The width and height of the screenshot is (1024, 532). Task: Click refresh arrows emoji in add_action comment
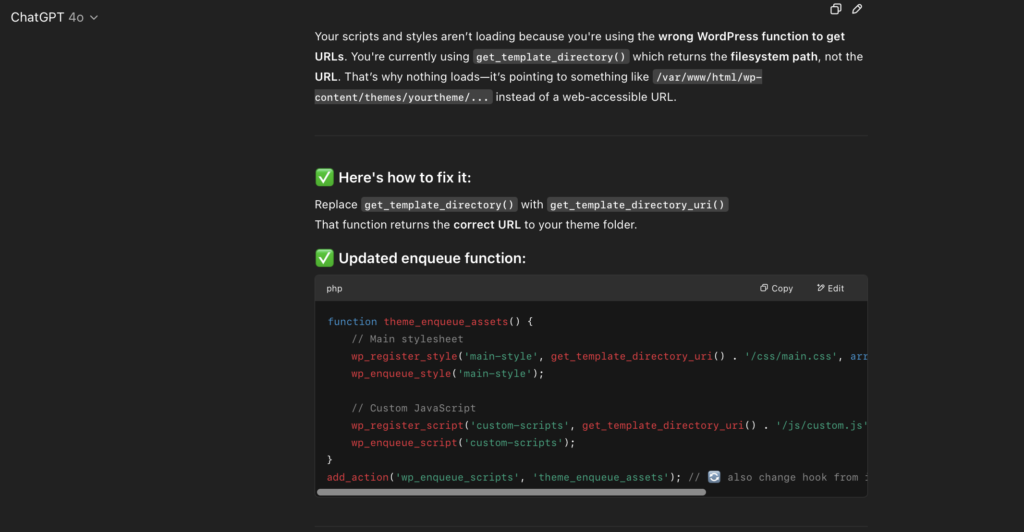pos(714,477)
